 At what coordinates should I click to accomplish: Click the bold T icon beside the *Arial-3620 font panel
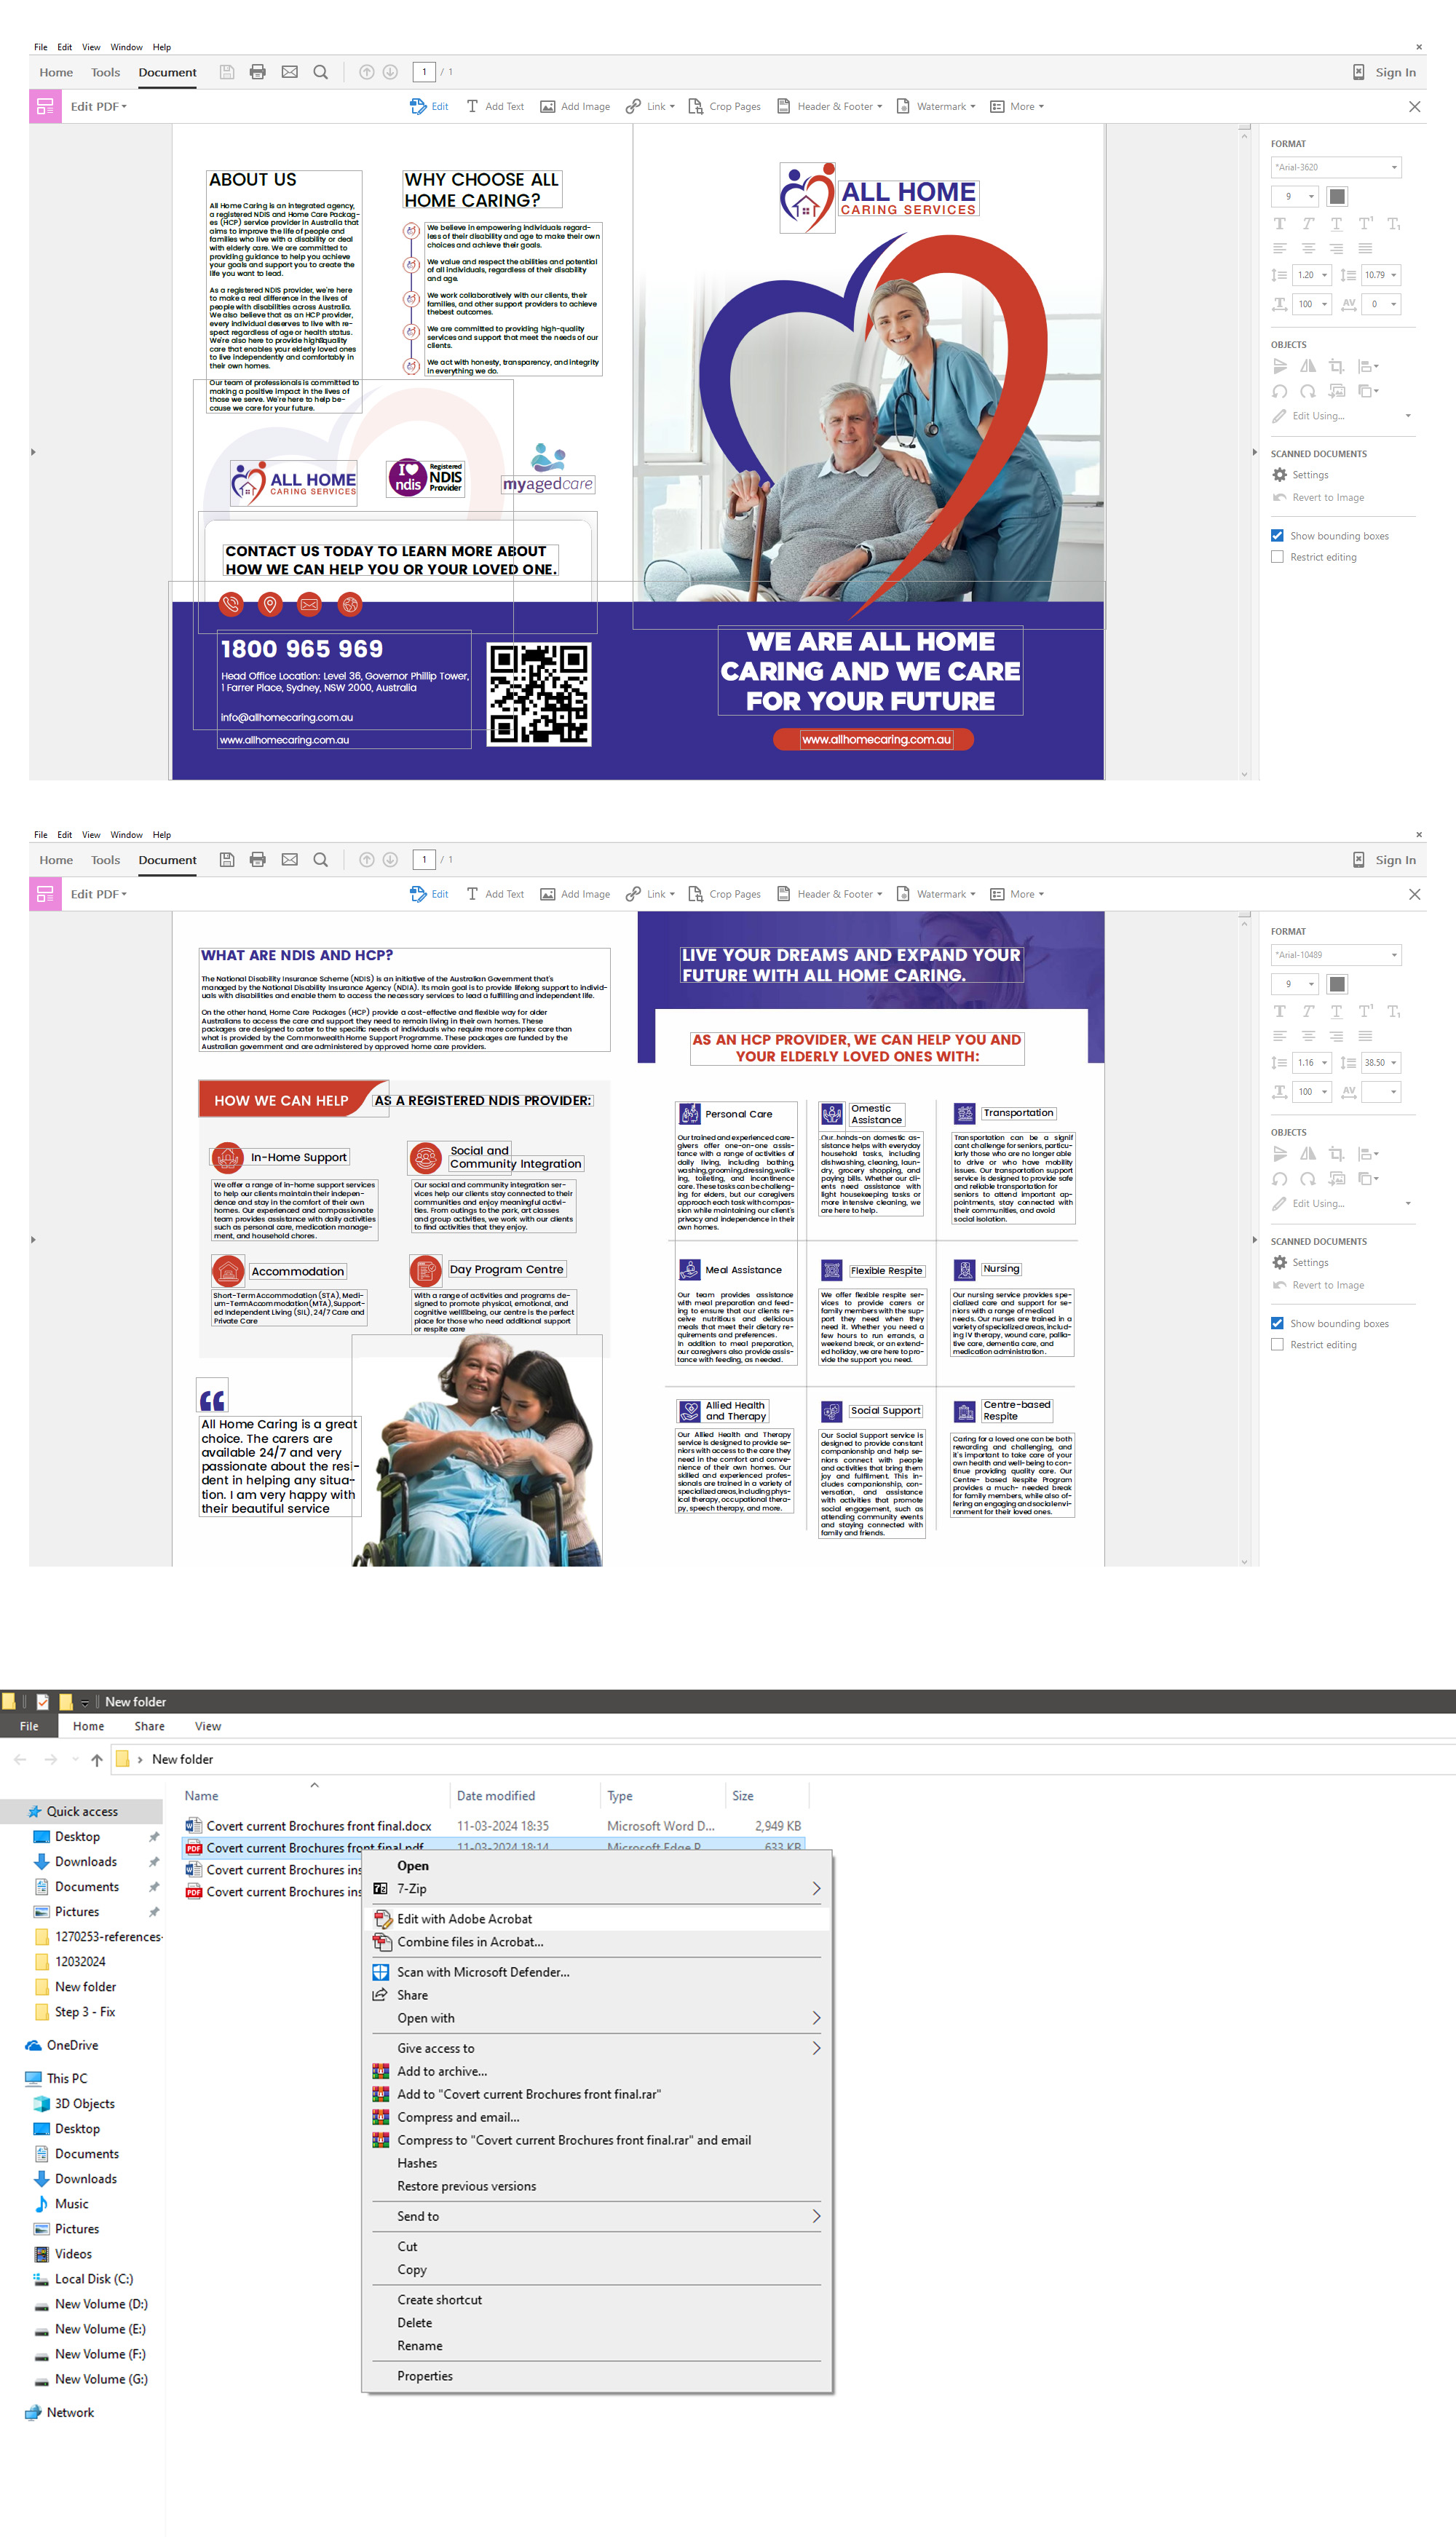tap(1279, 224)
